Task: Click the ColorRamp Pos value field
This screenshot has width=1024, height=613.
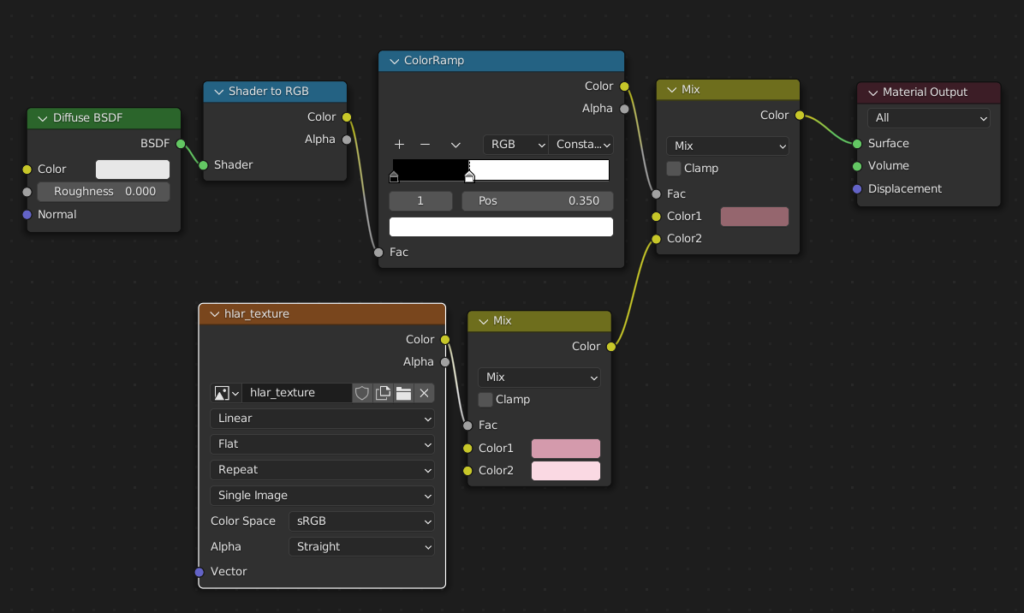Action: [537, 201]
